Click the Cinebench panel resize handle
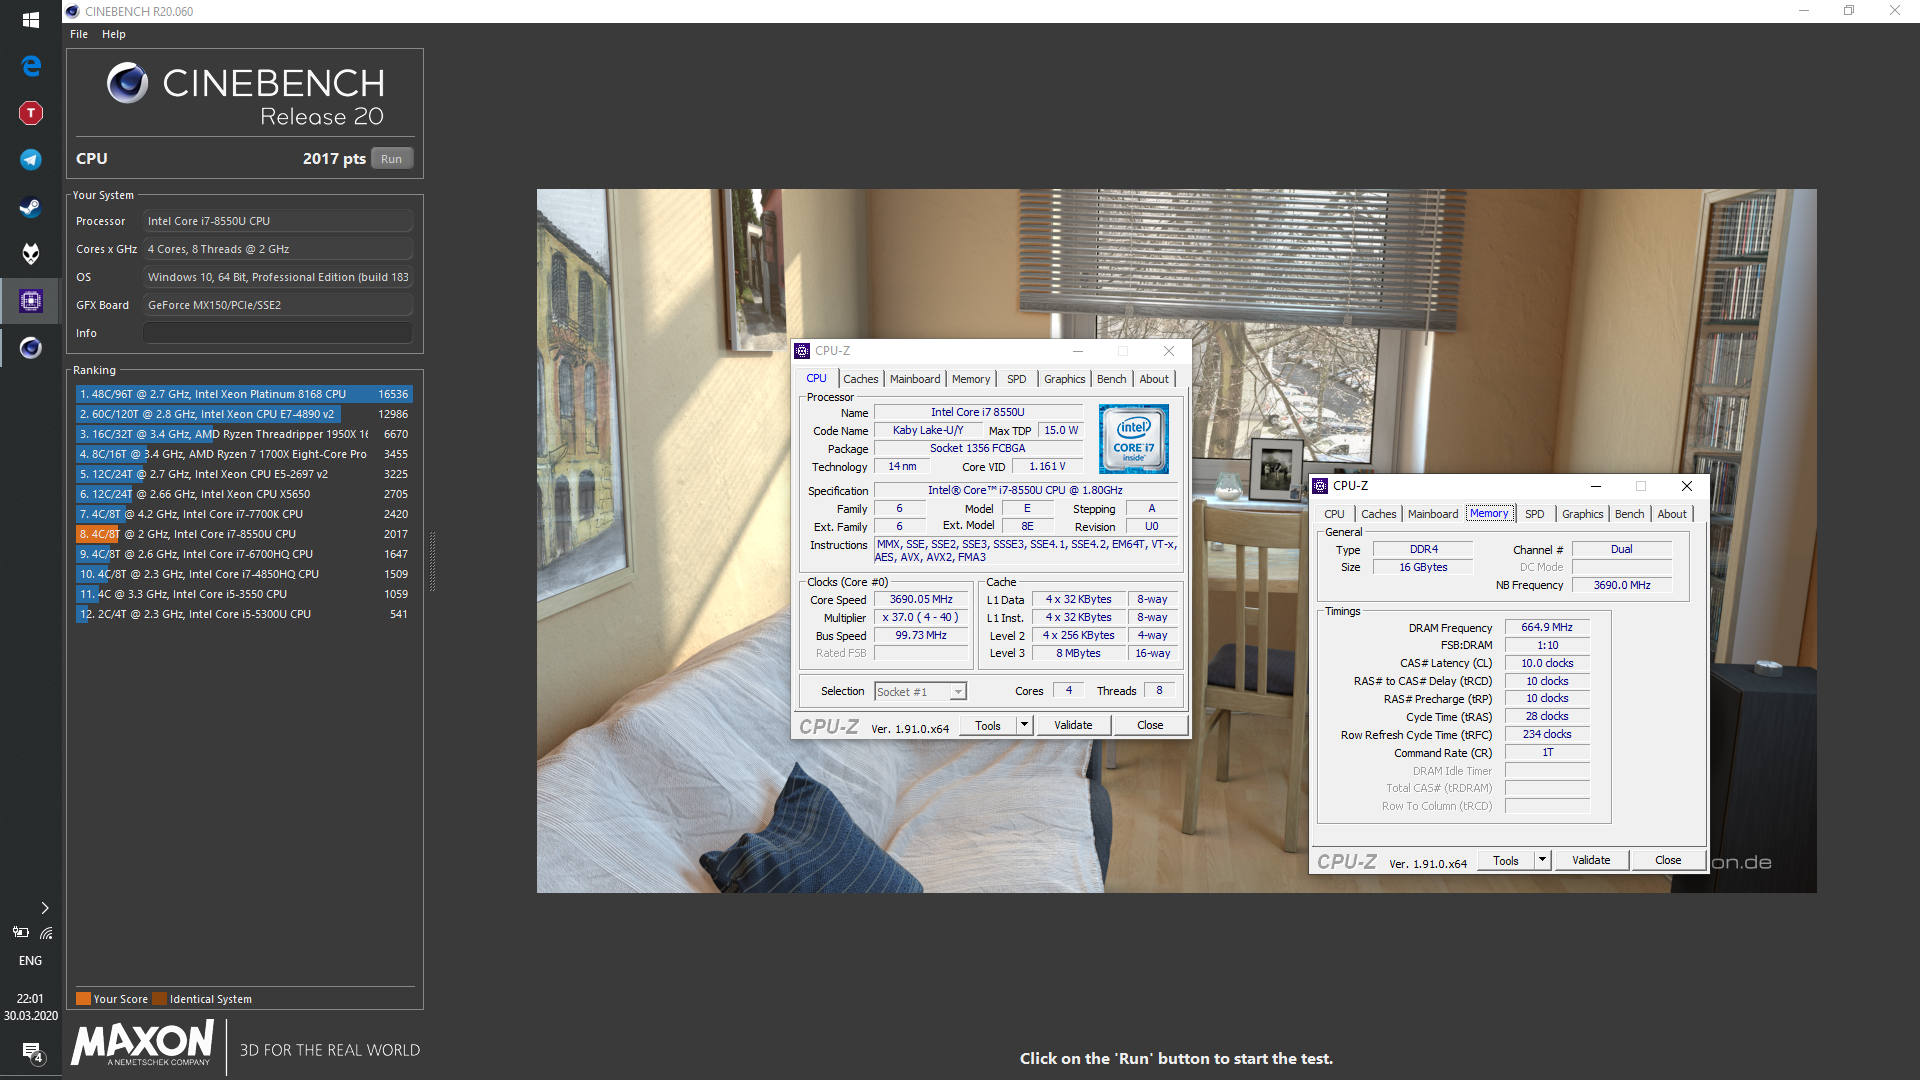1920x1080 pixels. (432, 561)
